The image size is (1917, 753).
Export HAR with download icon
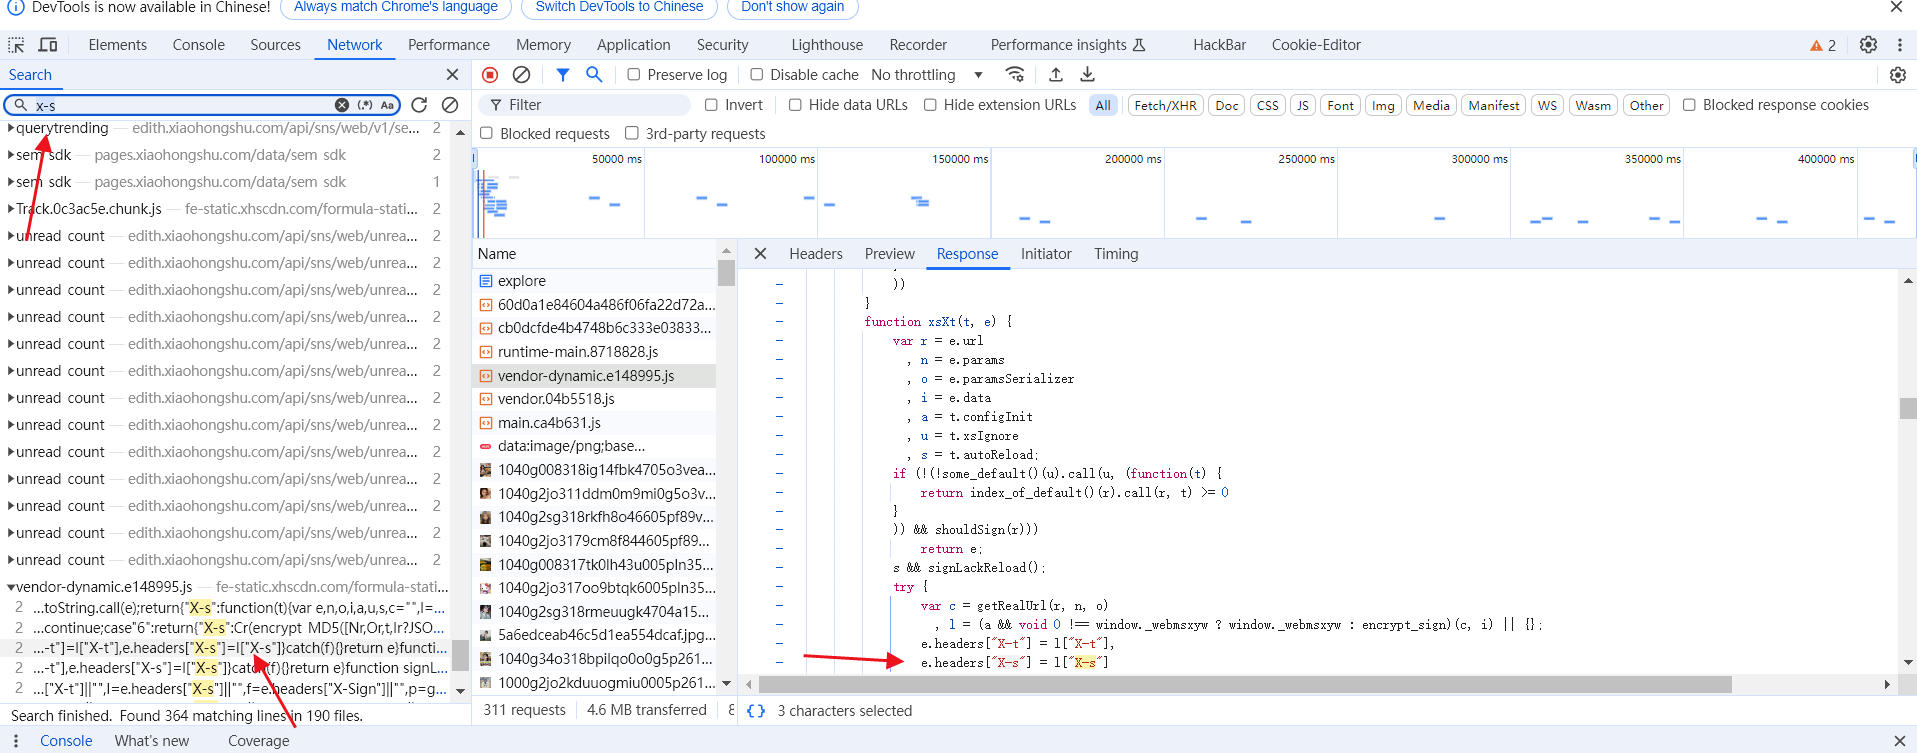1087,75
